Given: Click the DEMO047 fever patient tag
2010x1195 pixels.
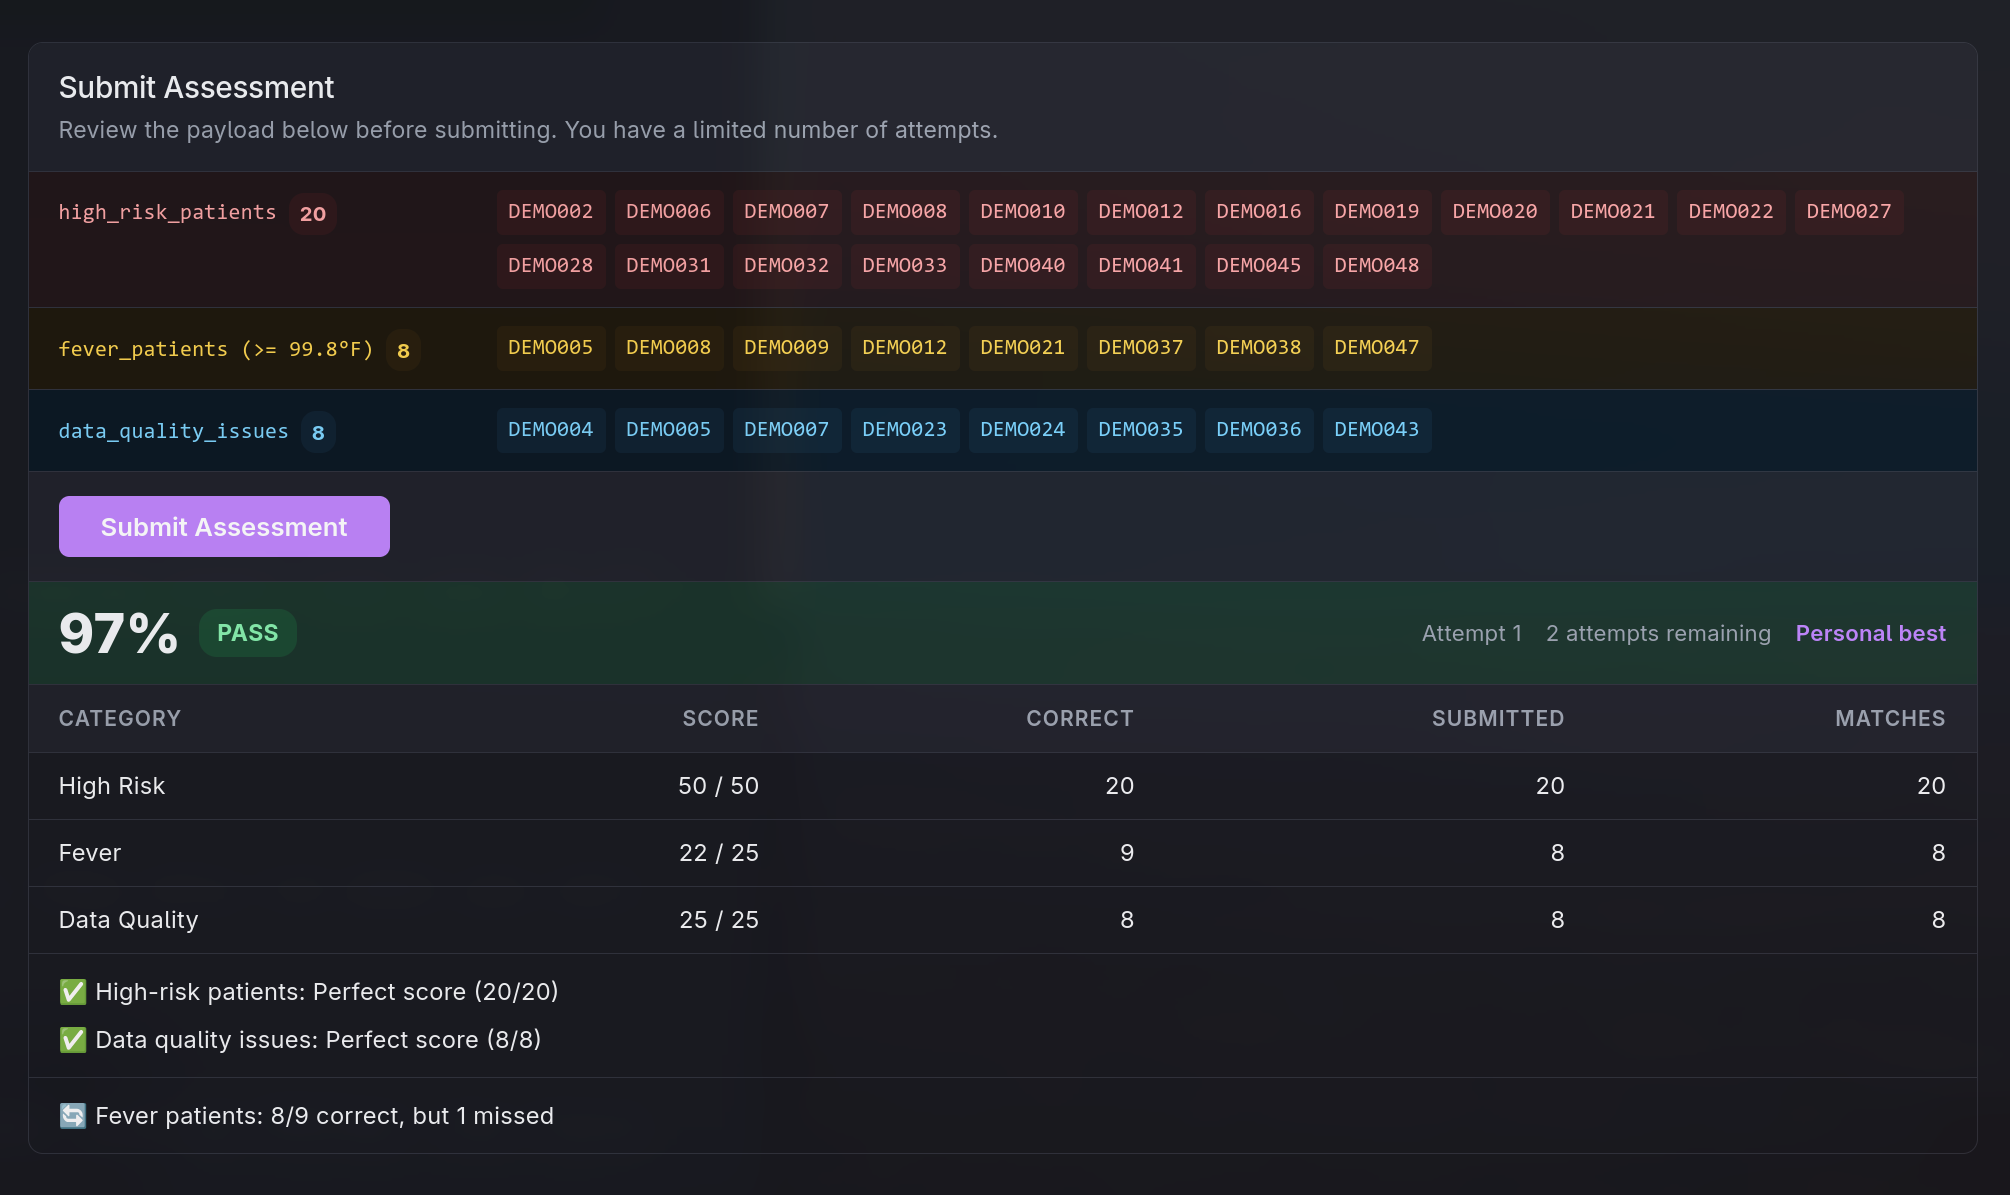Looking at the screenshot, I should coord(1376,348).
